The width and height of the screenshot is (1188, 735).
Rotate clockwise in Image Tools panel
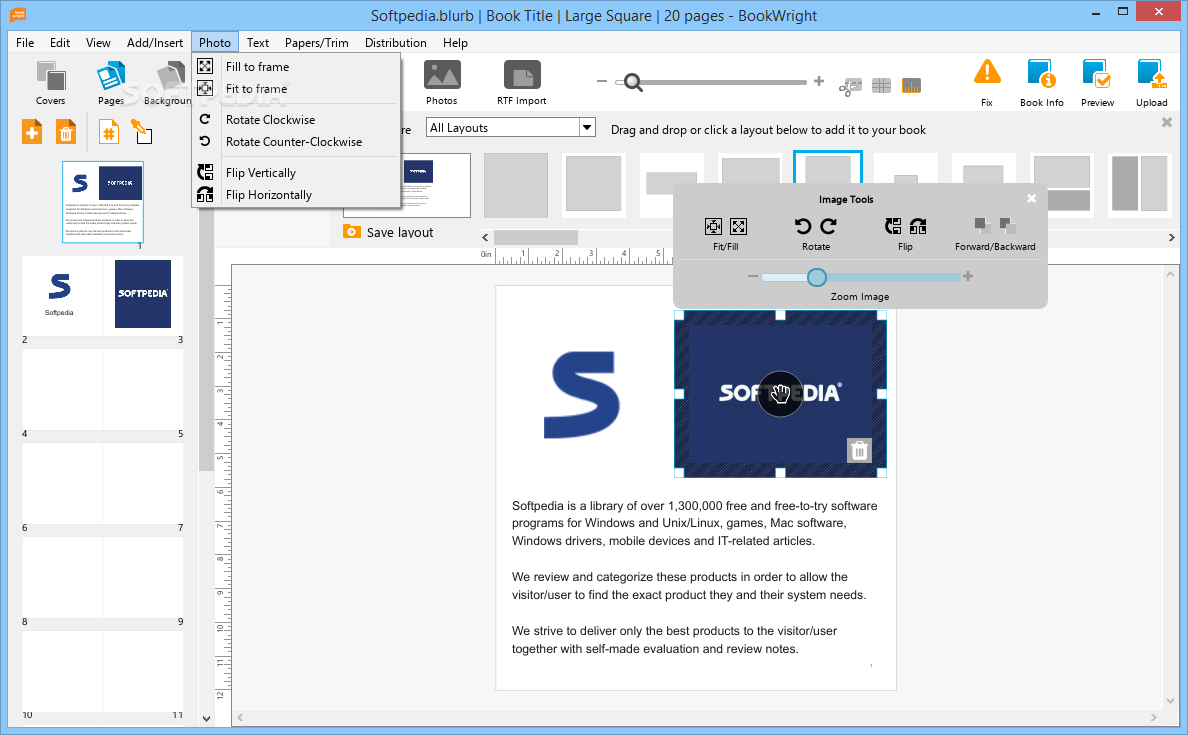pos(829,226)
